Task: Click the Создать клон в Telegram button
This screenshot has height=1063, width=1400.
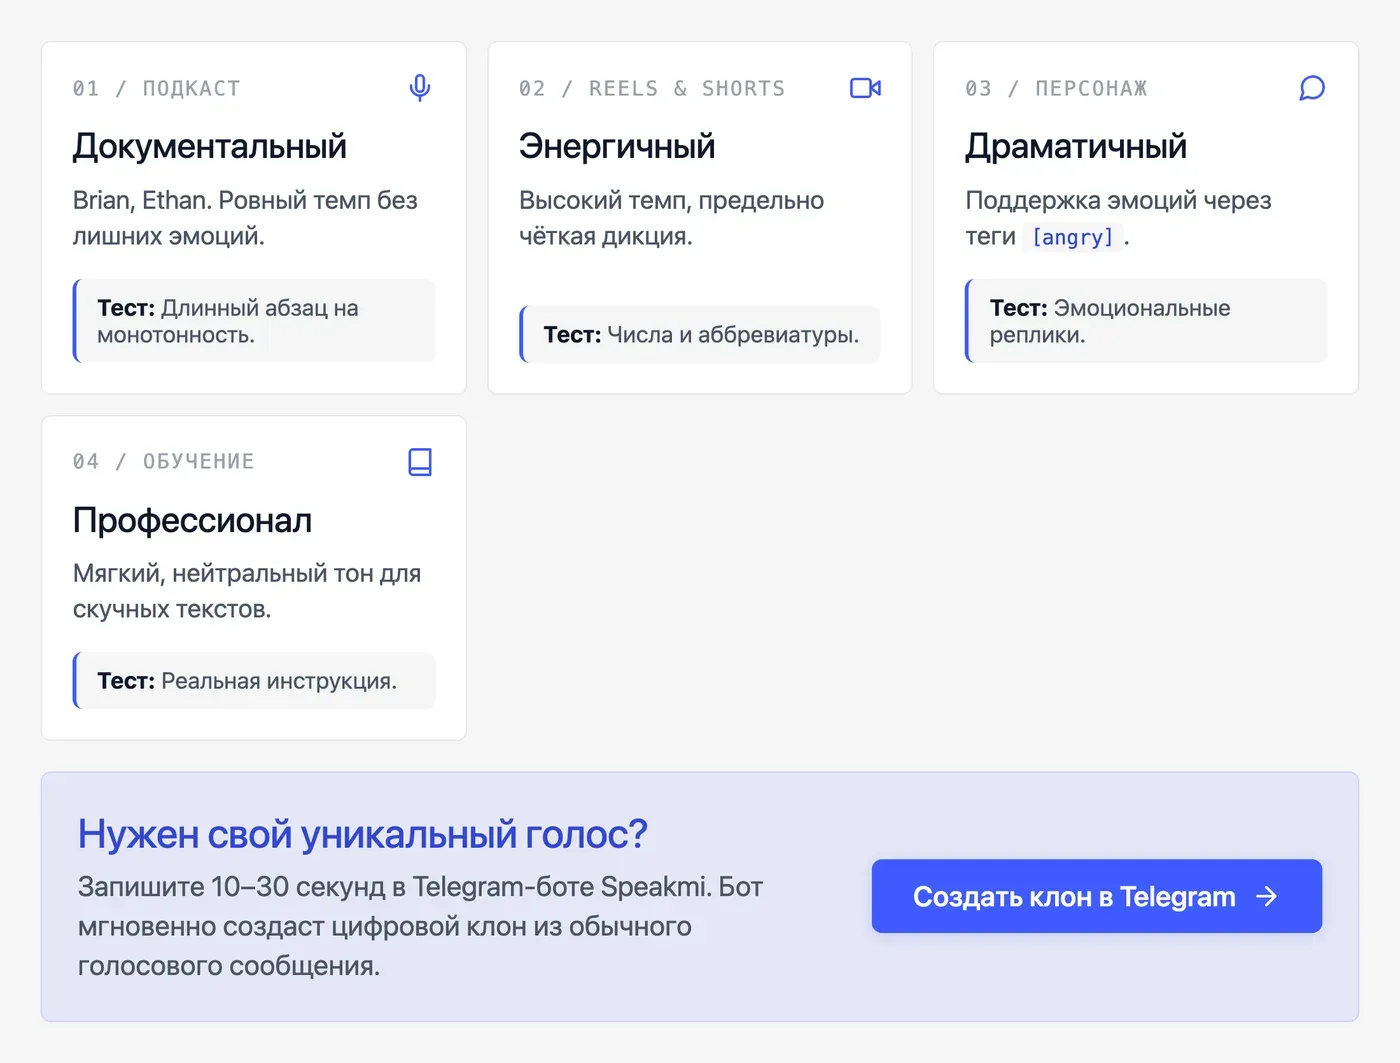Action: coord(1097,896)
